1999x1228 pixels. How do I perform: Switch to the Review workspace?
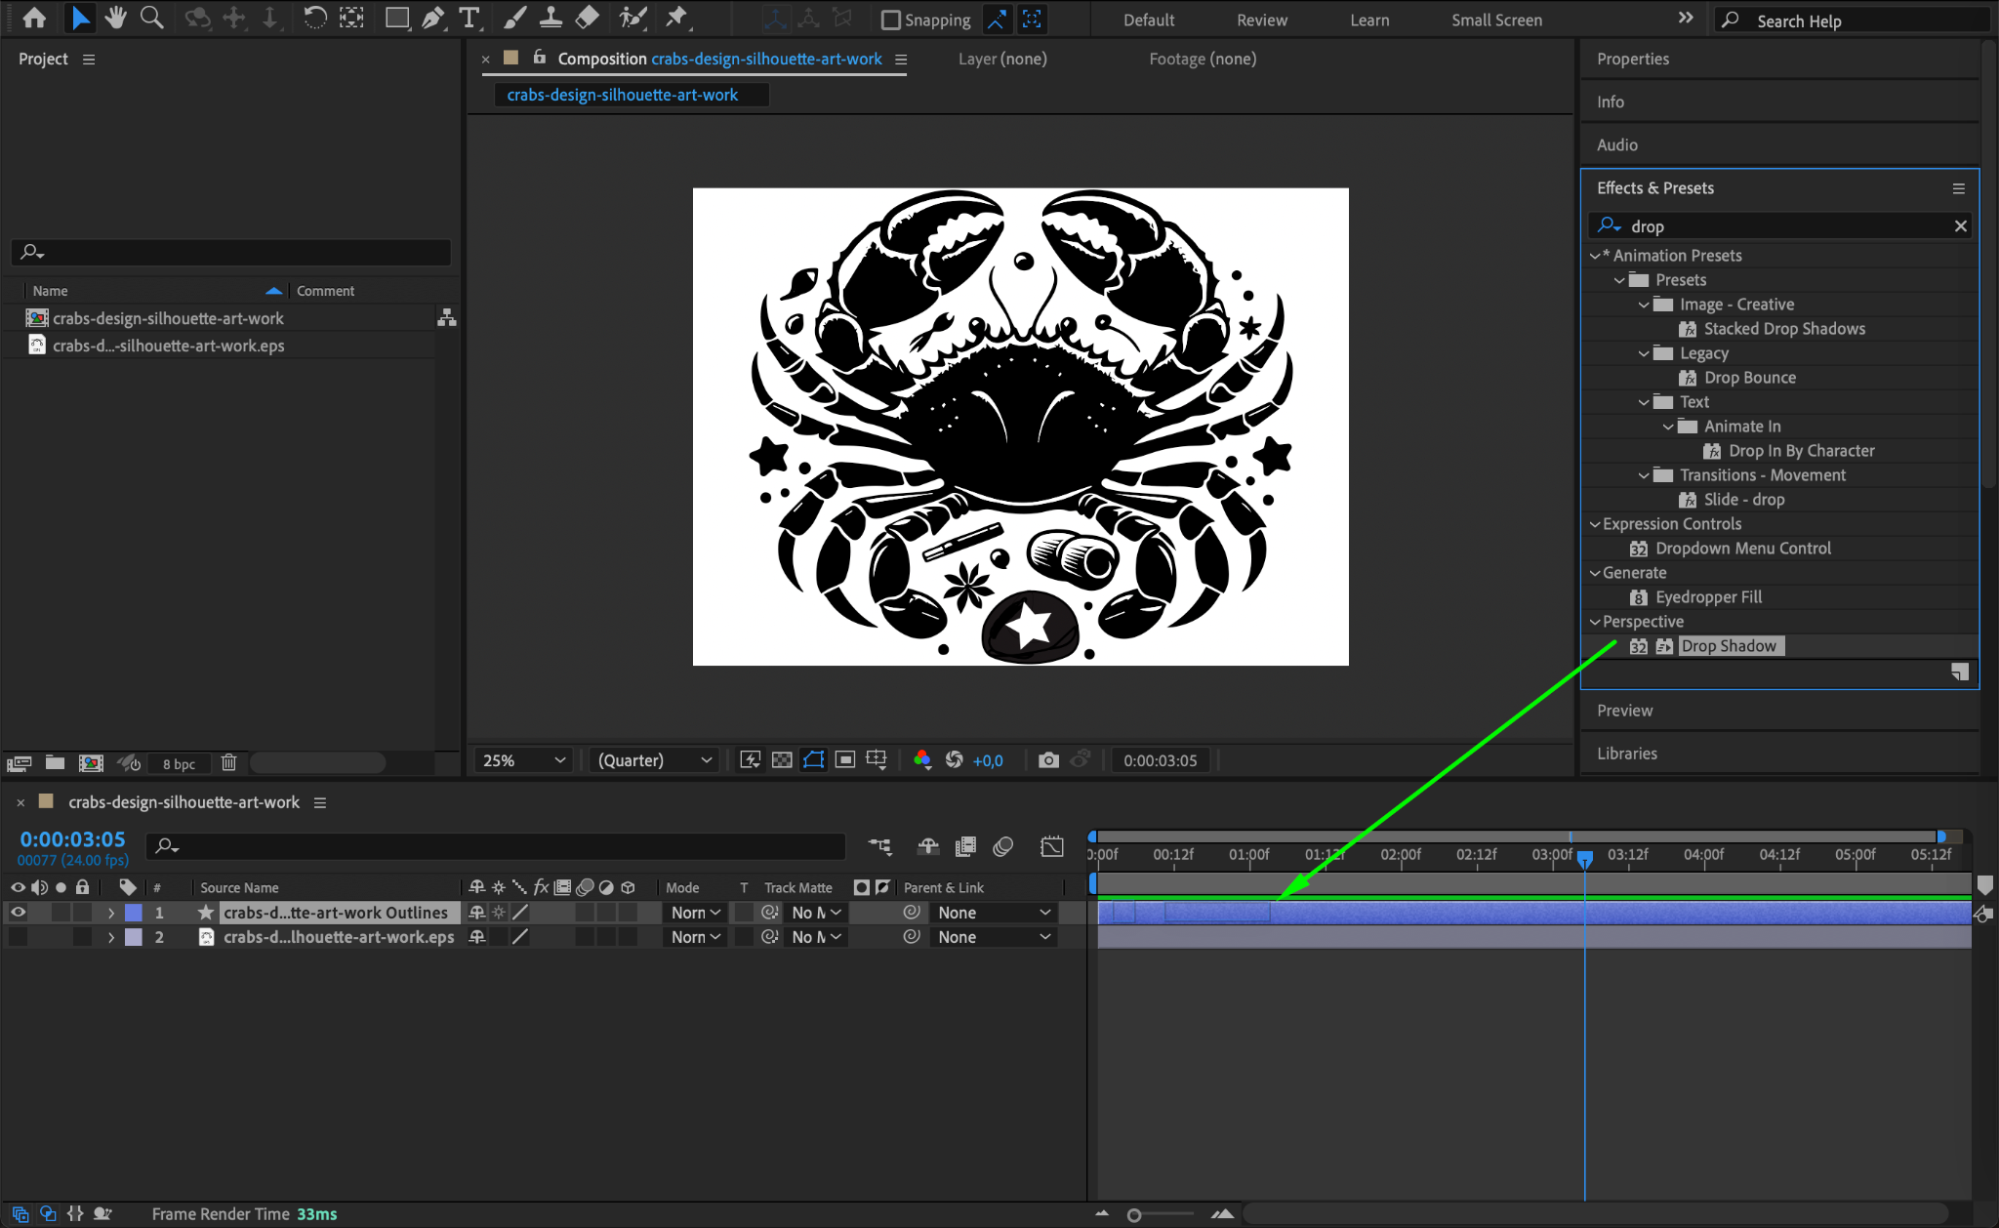coord(1261,20)
